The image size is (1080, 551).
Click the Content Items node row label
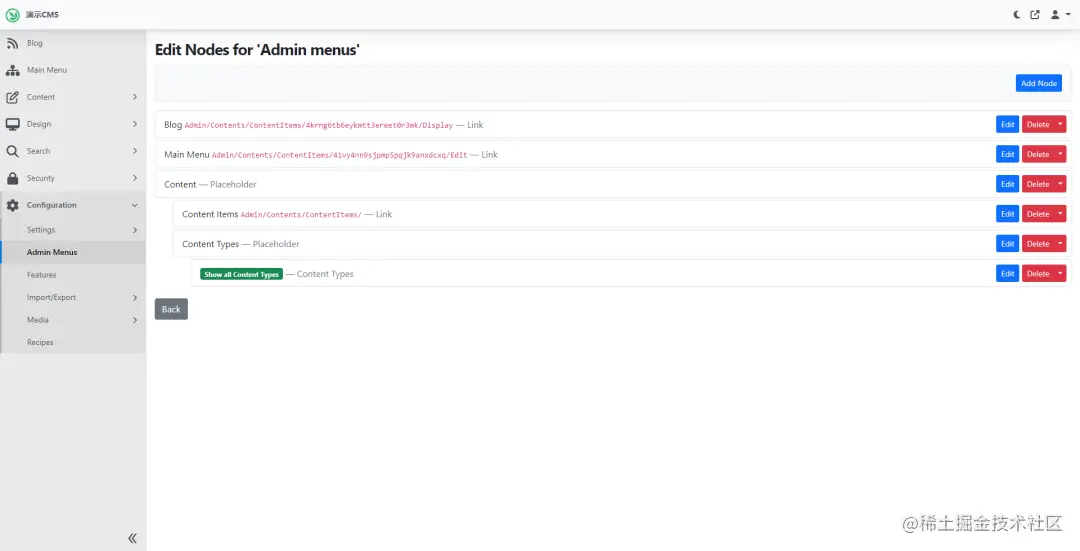pyautogui.click(x=210, y=214)
